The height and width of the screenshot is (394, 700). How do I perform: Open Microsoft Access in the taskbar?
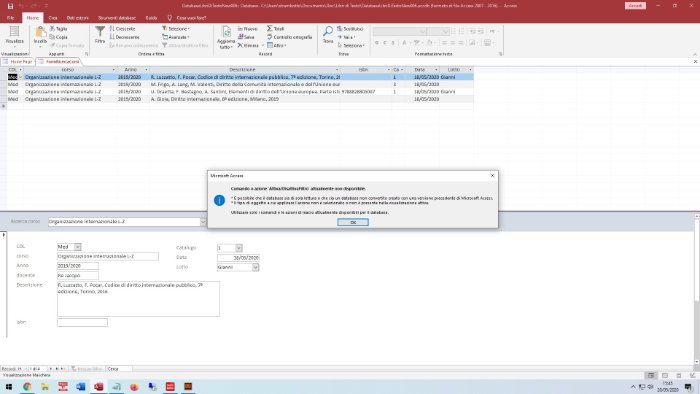click(x=99, y=386)
